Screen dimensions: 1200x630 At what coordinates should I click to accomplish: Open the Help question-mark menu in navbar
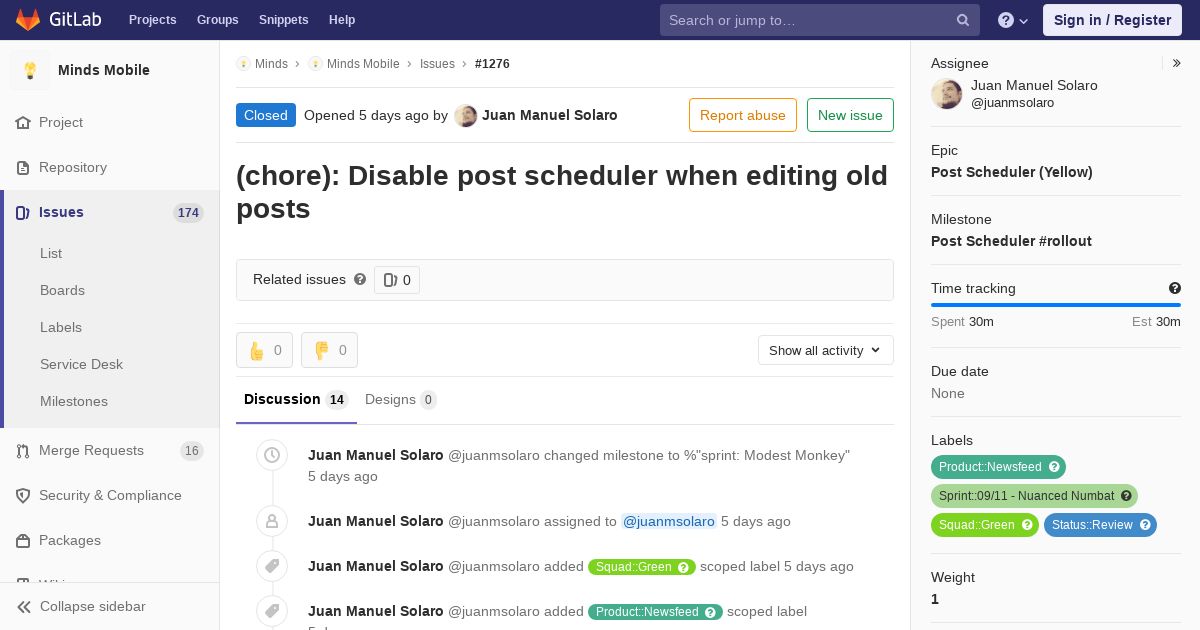(1013, 20)
